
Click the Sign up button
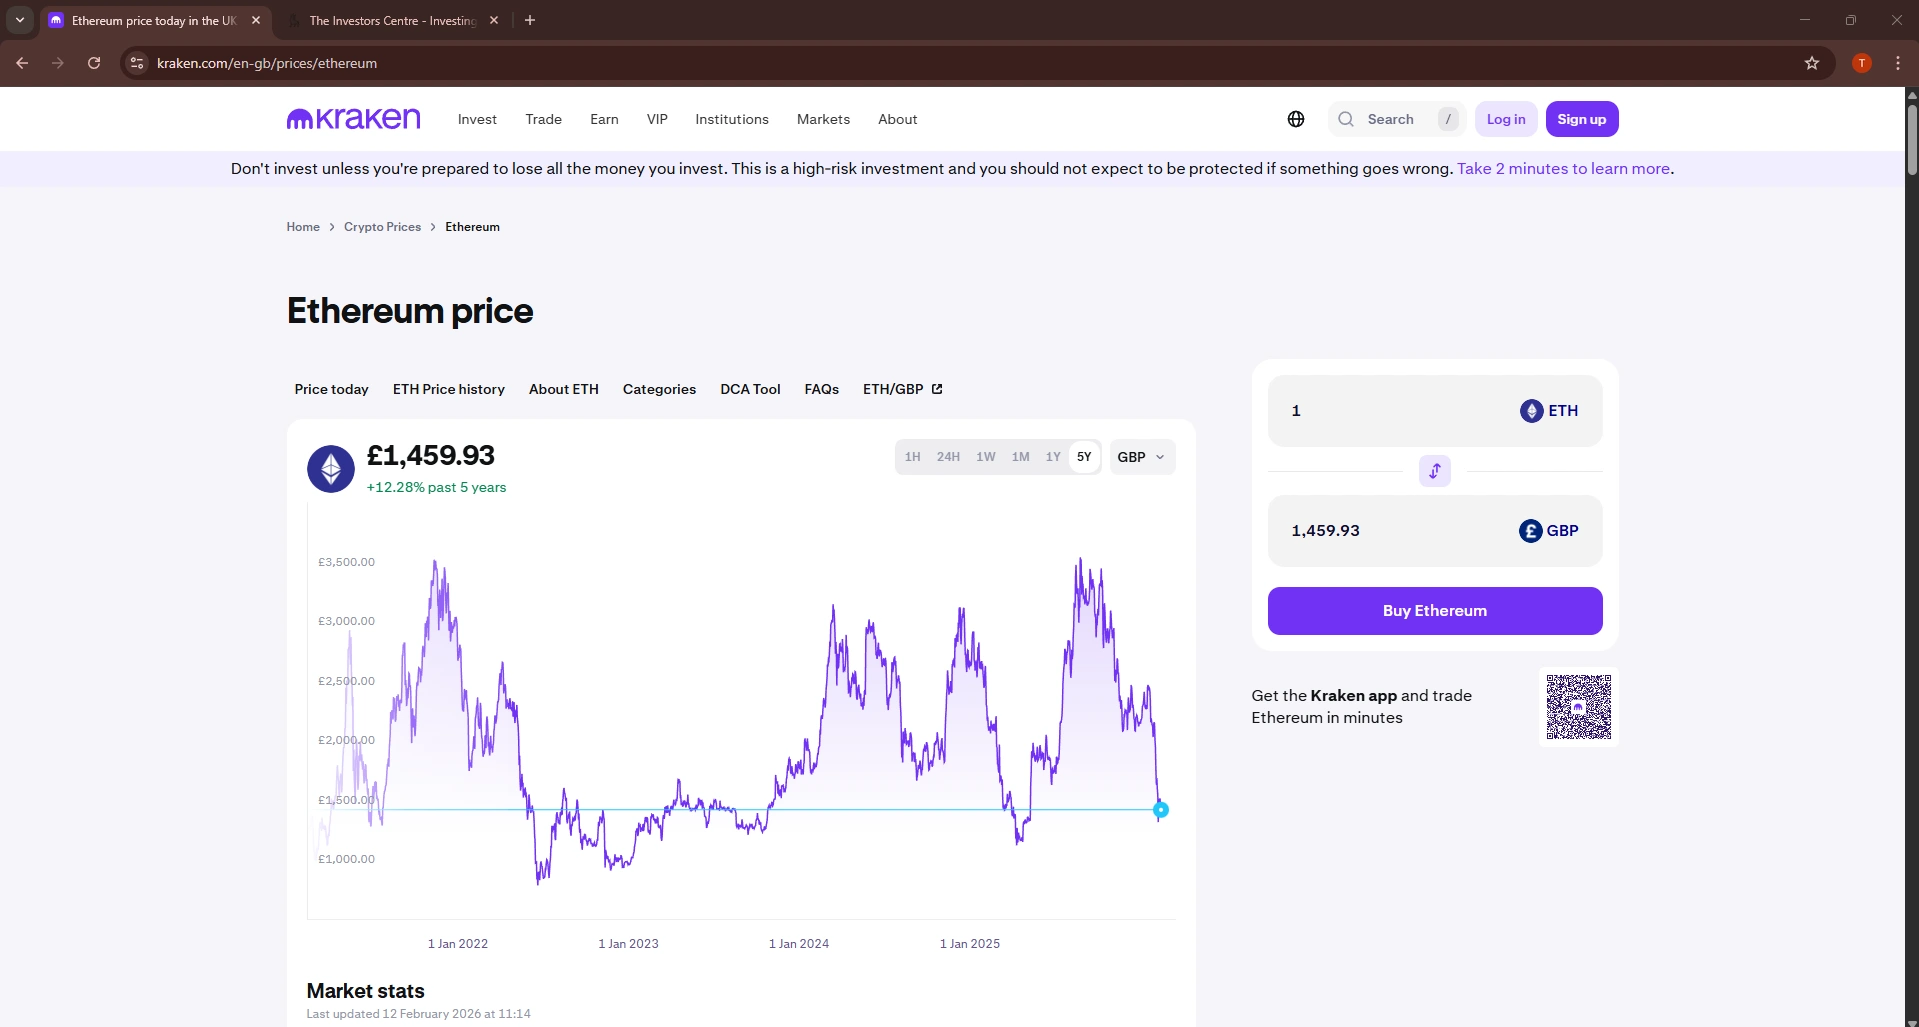click(x=1582, y=119)
